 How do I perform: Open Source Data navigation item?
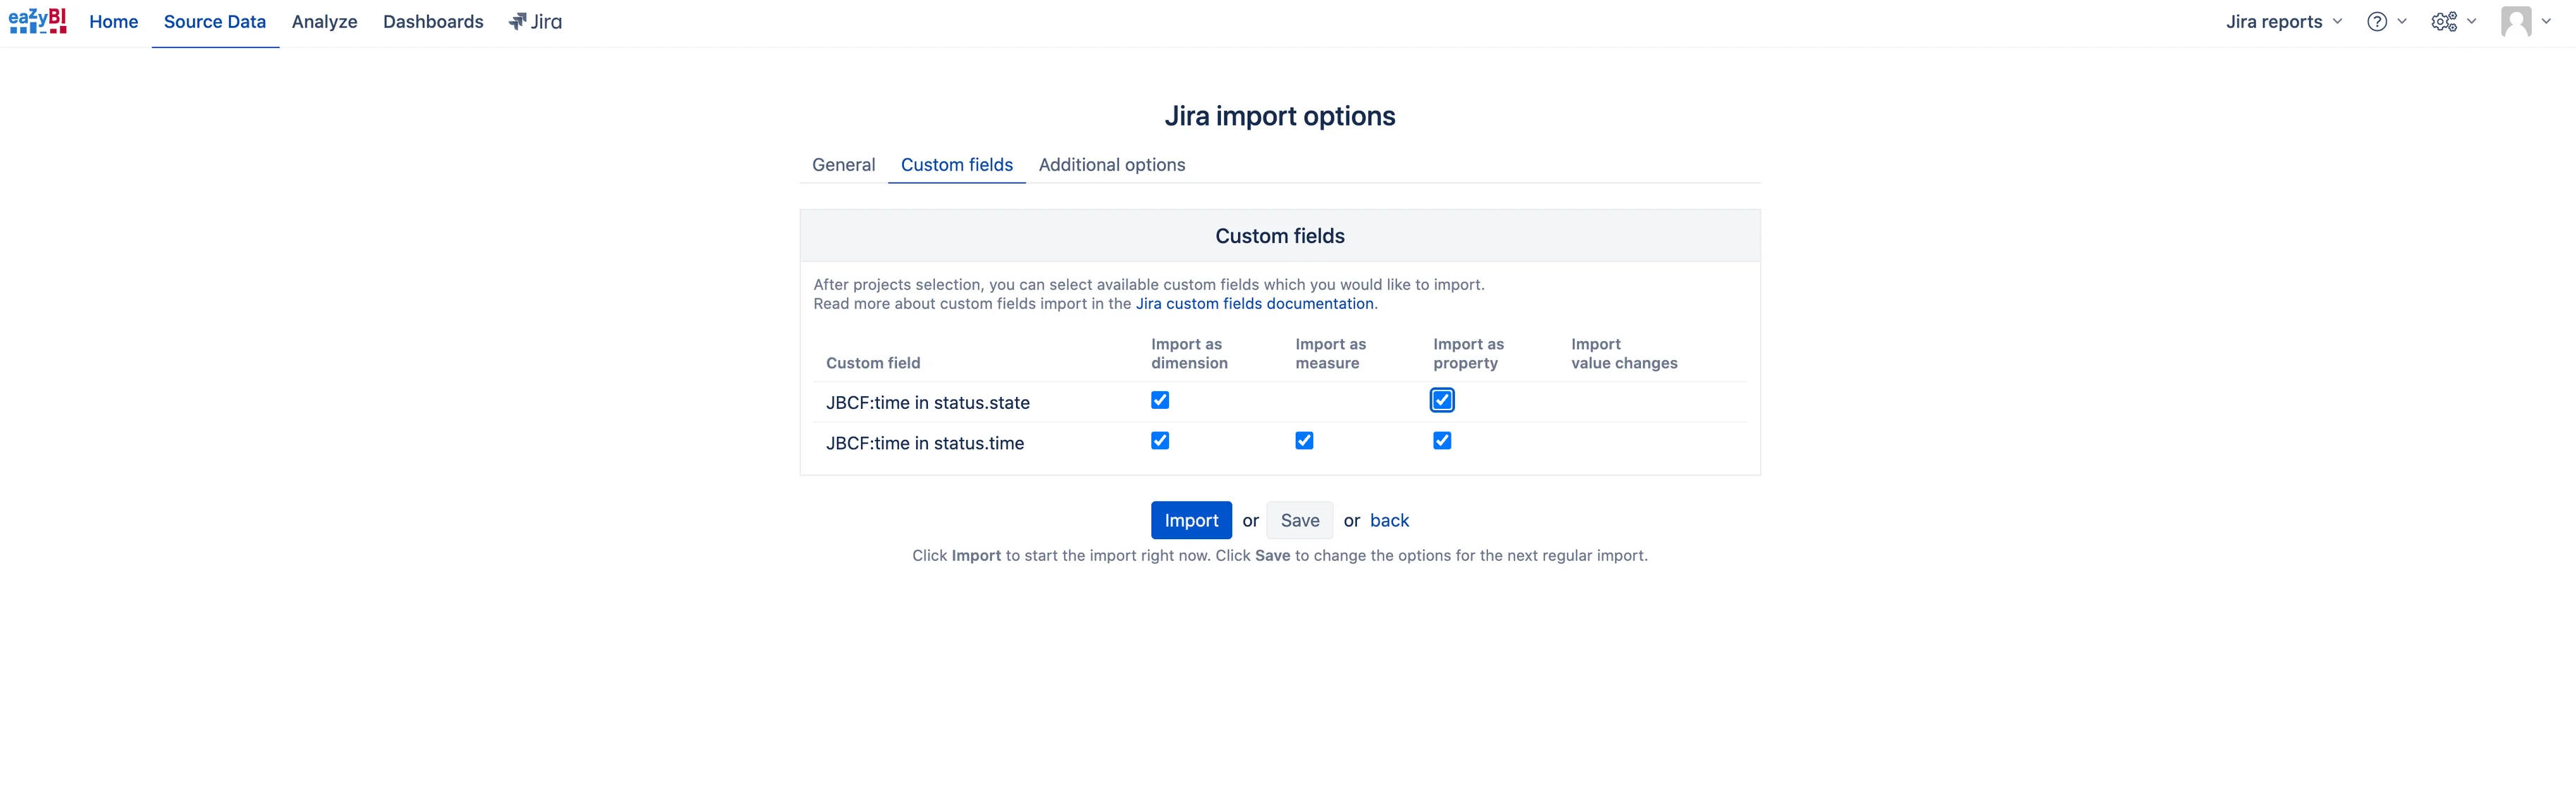pyautogui.click(x=215, y=22)
